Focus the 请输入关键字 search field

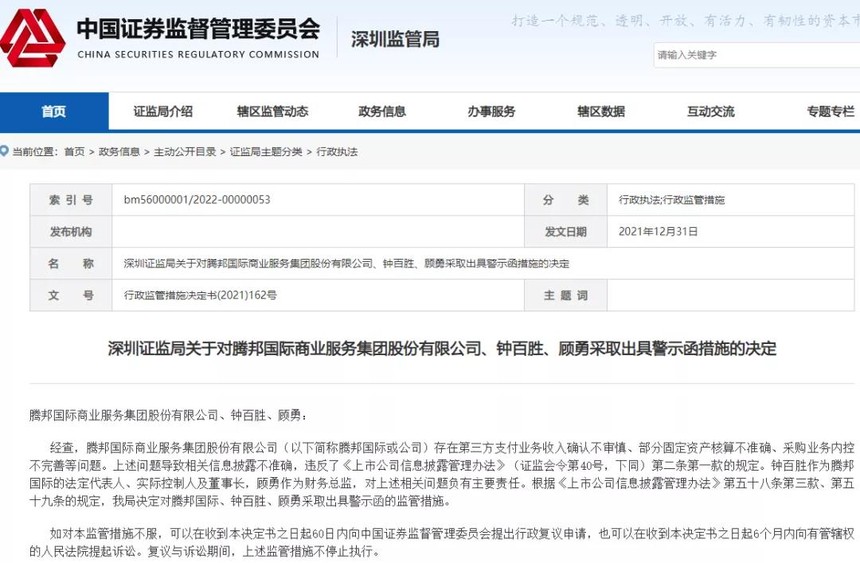click(x=757, y=55)
